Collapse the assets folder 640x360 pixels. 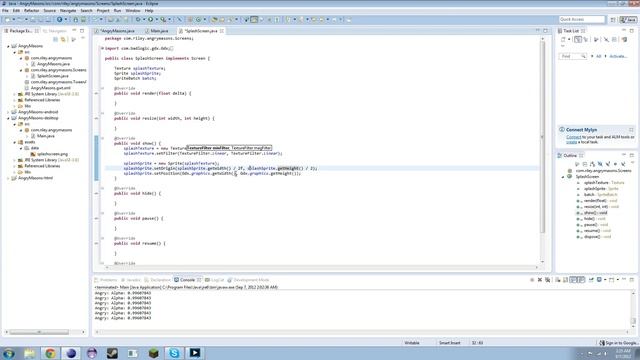point(15,142)
